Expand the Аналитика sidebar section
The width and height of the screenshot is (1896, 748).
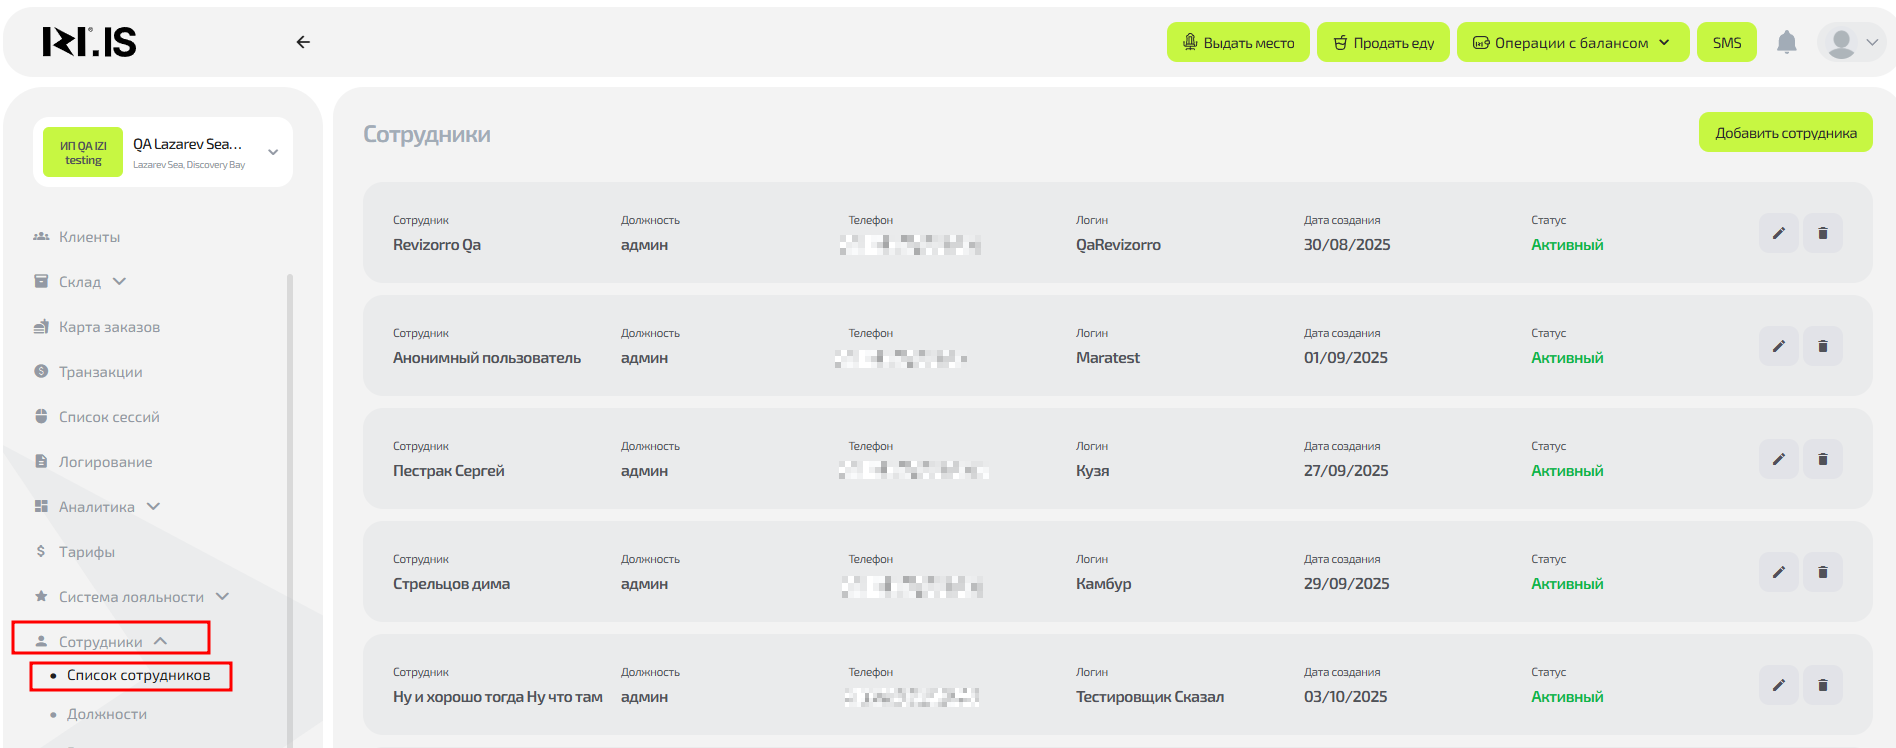(97, 507)
